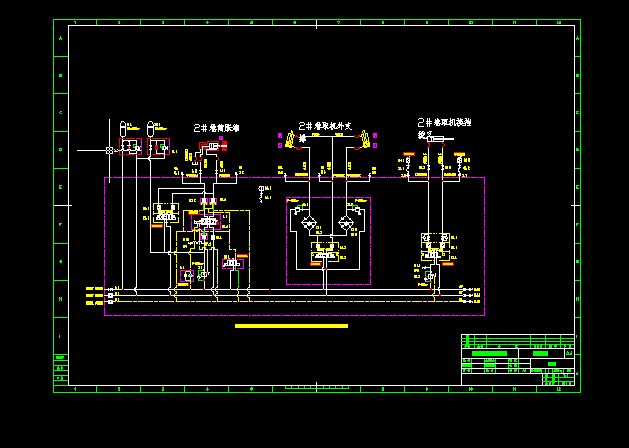Select the left diamond-shaped valve in the inner magenta box
The image size is (629, 448).
click(309, 221)
